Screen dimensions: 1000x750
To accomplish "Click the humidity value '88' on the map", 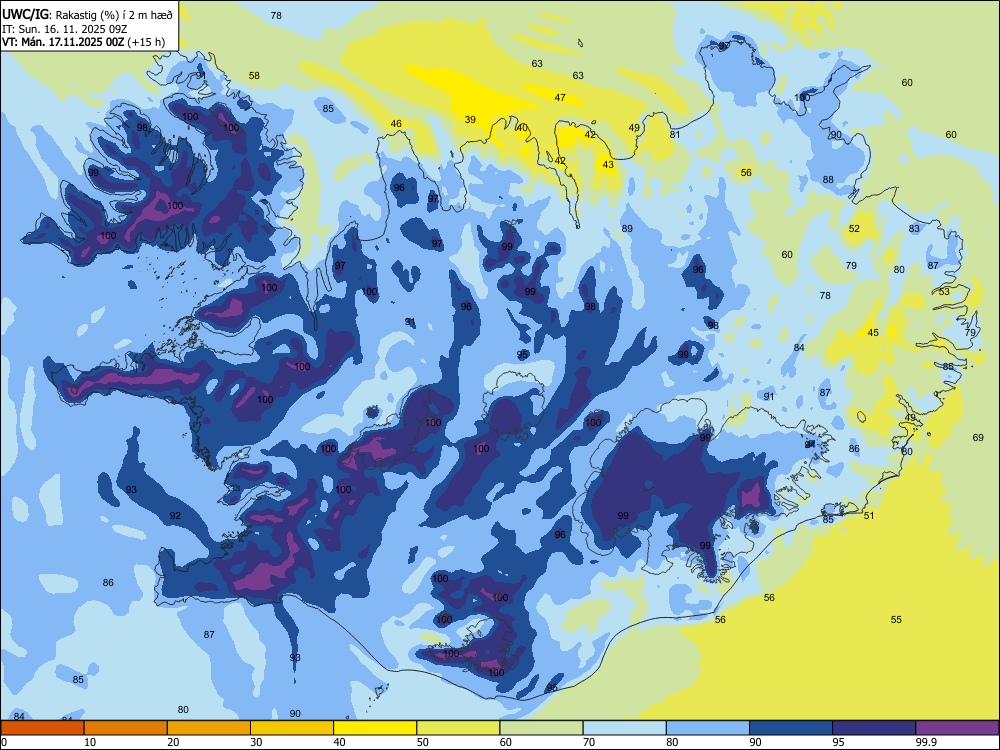I will 828,180.
